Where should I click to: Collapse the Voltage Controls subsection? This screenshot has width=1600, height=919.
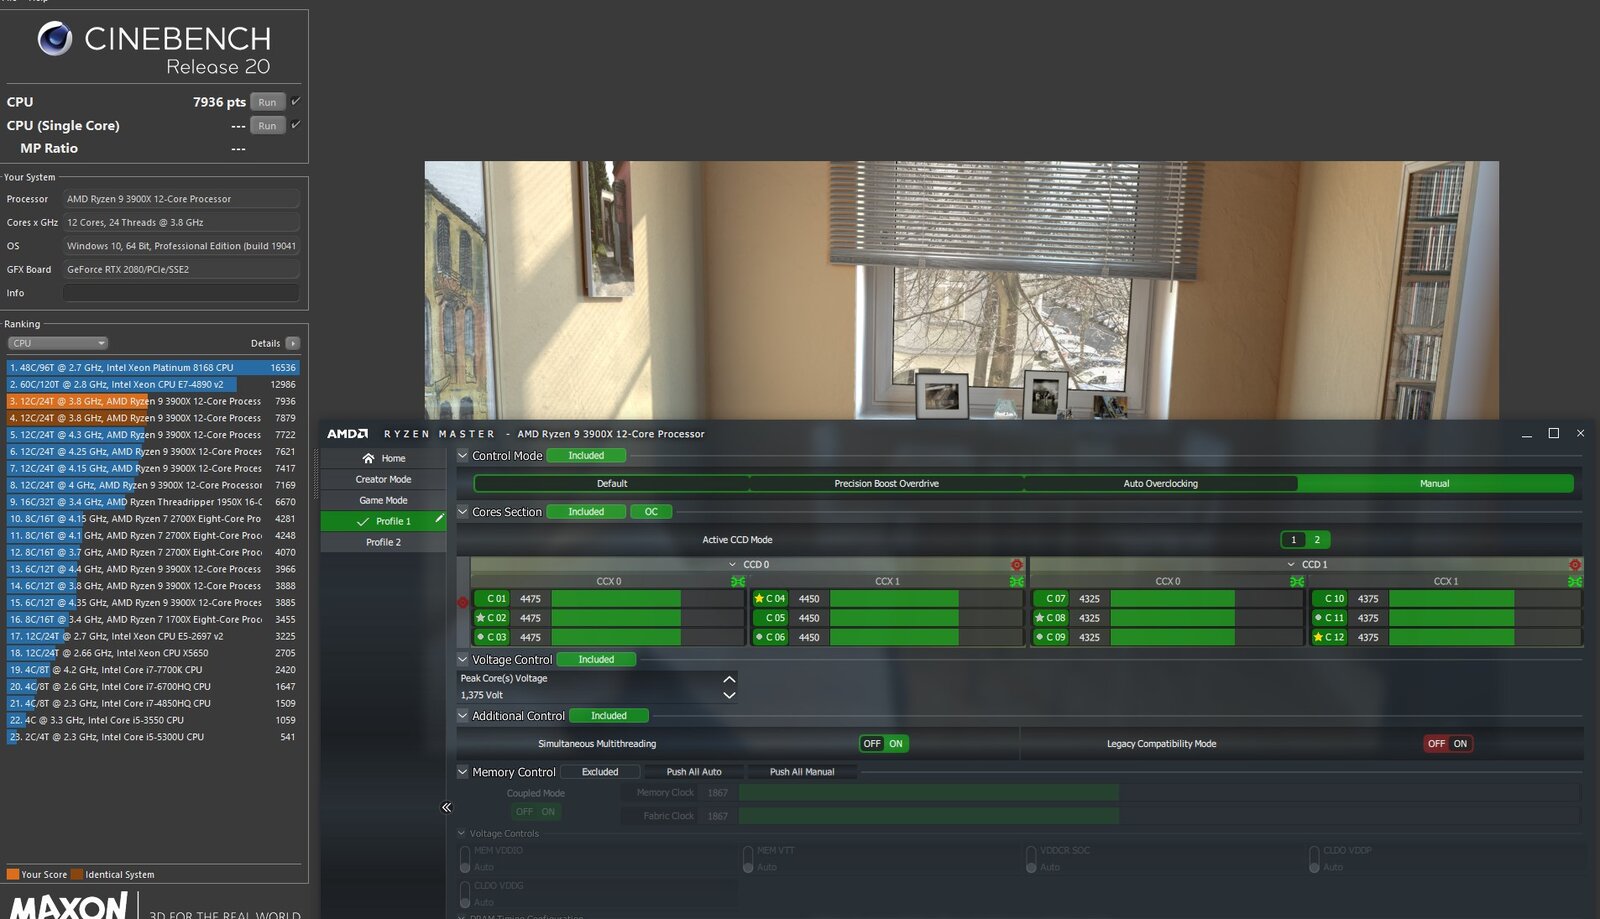462,833
